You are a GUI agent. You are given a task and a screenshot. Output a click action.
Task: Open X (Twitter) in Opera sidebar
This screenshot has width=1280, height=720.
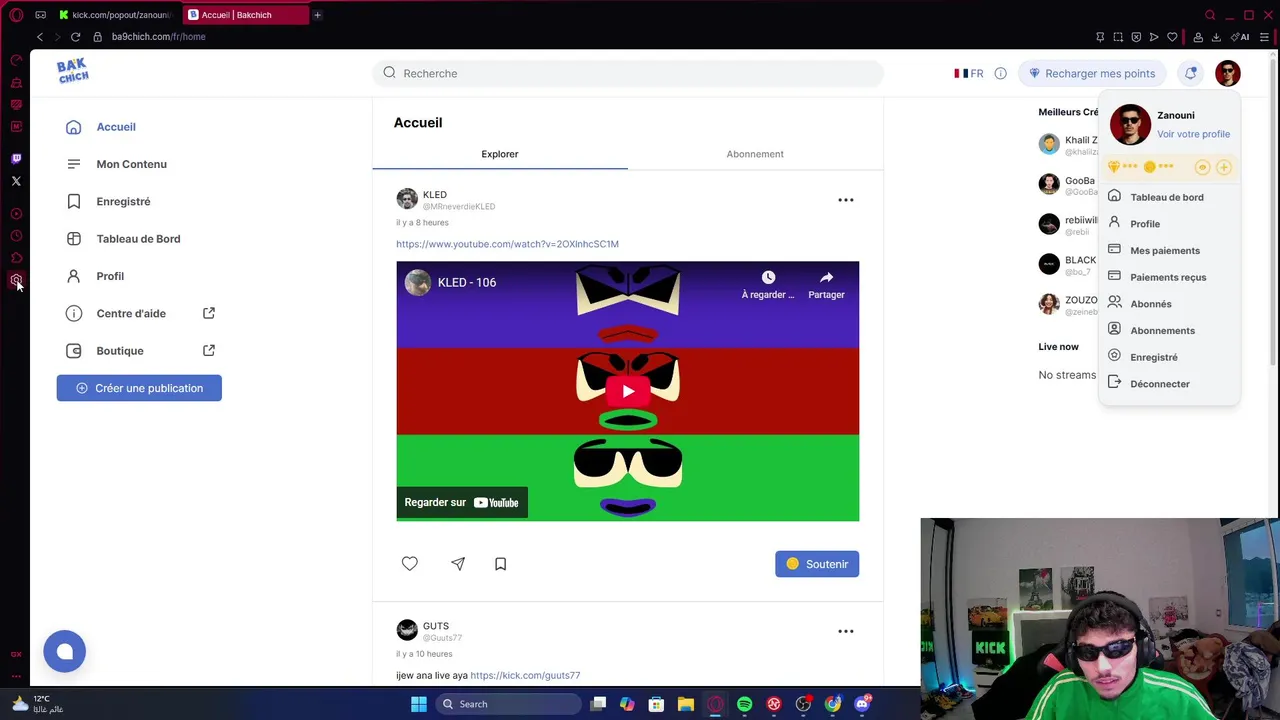[x=16, y=181]
